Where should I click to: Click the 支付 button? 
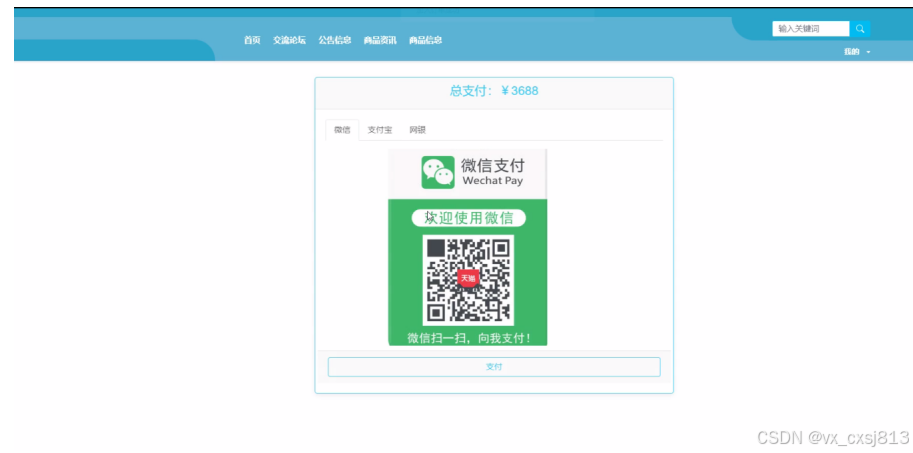coord(494,367)
